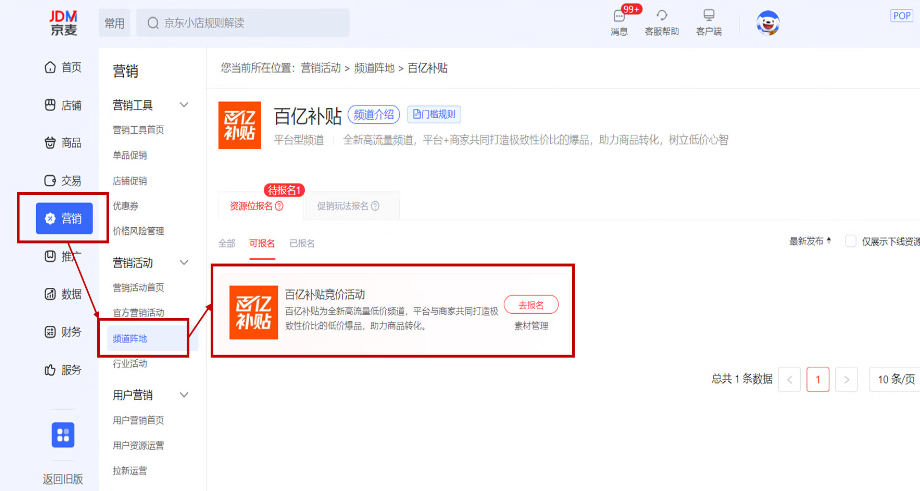This screenshot has width=920, height=491.
Task: Switch to 促销玩法报名 tab
Action: 351,206
